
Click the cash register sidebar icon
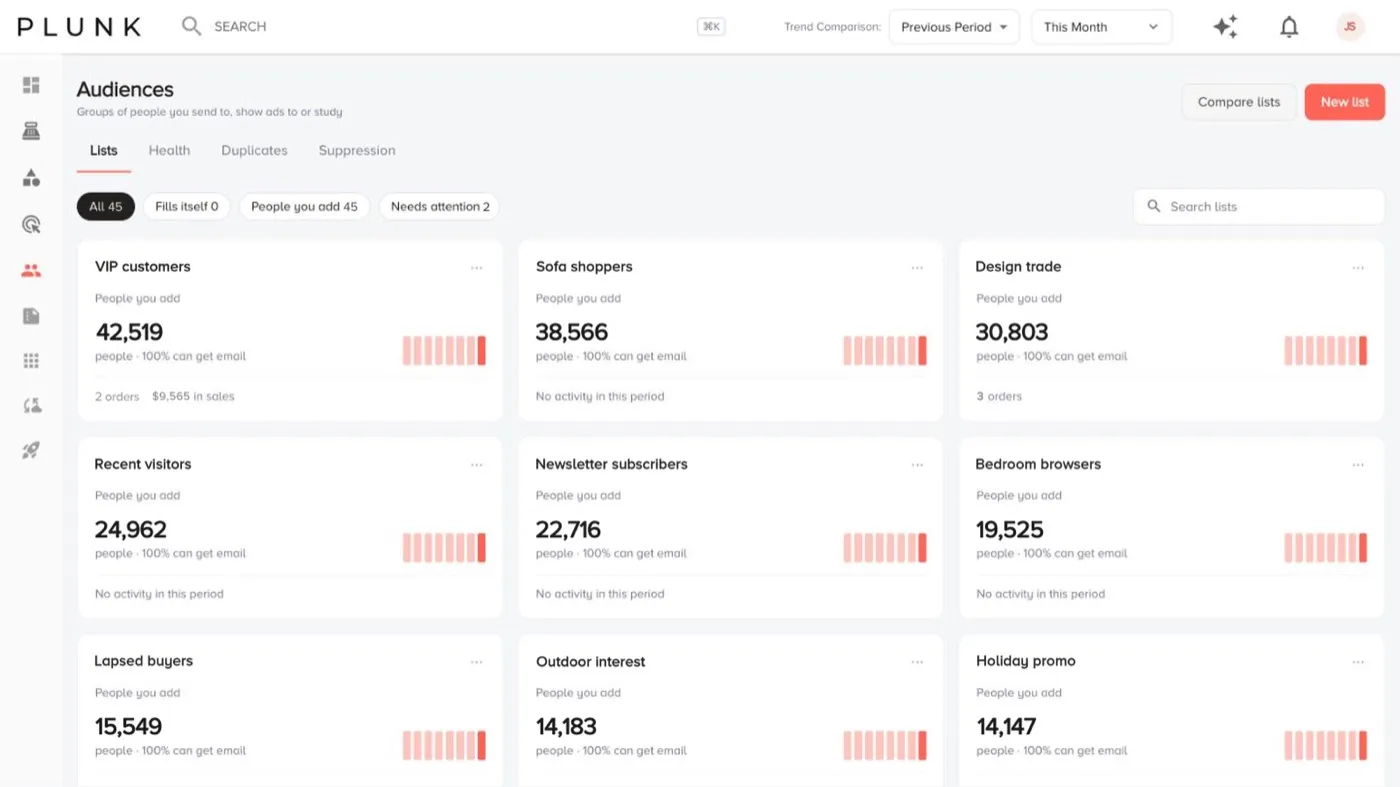(31, 131)
